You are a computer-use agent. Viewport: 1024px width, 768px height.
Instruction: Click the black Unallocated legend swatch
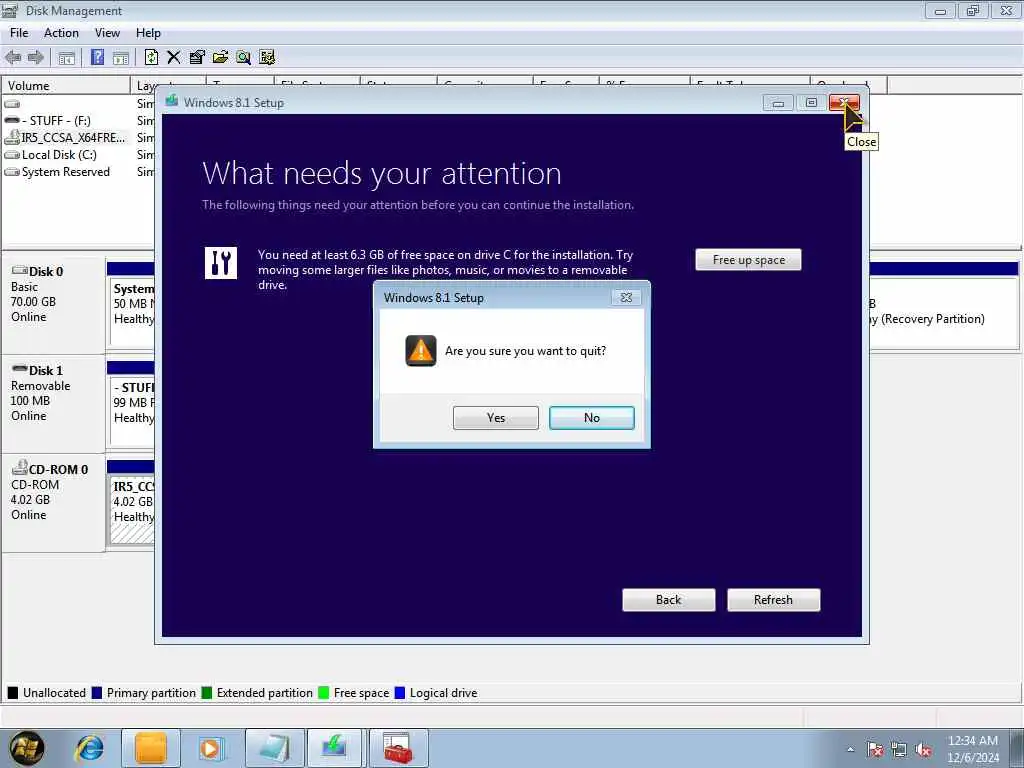click(12, 693)
